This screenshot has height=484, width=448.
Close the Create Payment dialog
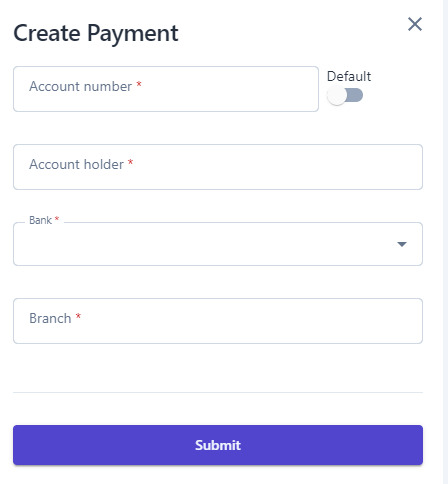click(415, 24)
